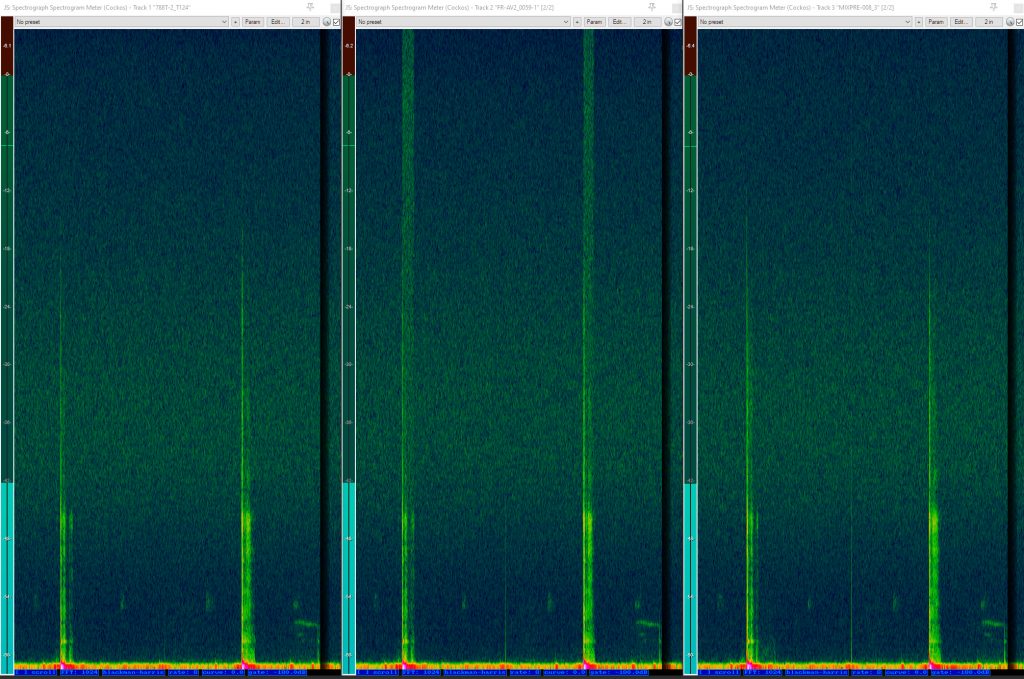This screenshot has width=1024, height=679.
Task: Click the Track 3 wet/dry mix knob
Action: tap(1009, 21)
